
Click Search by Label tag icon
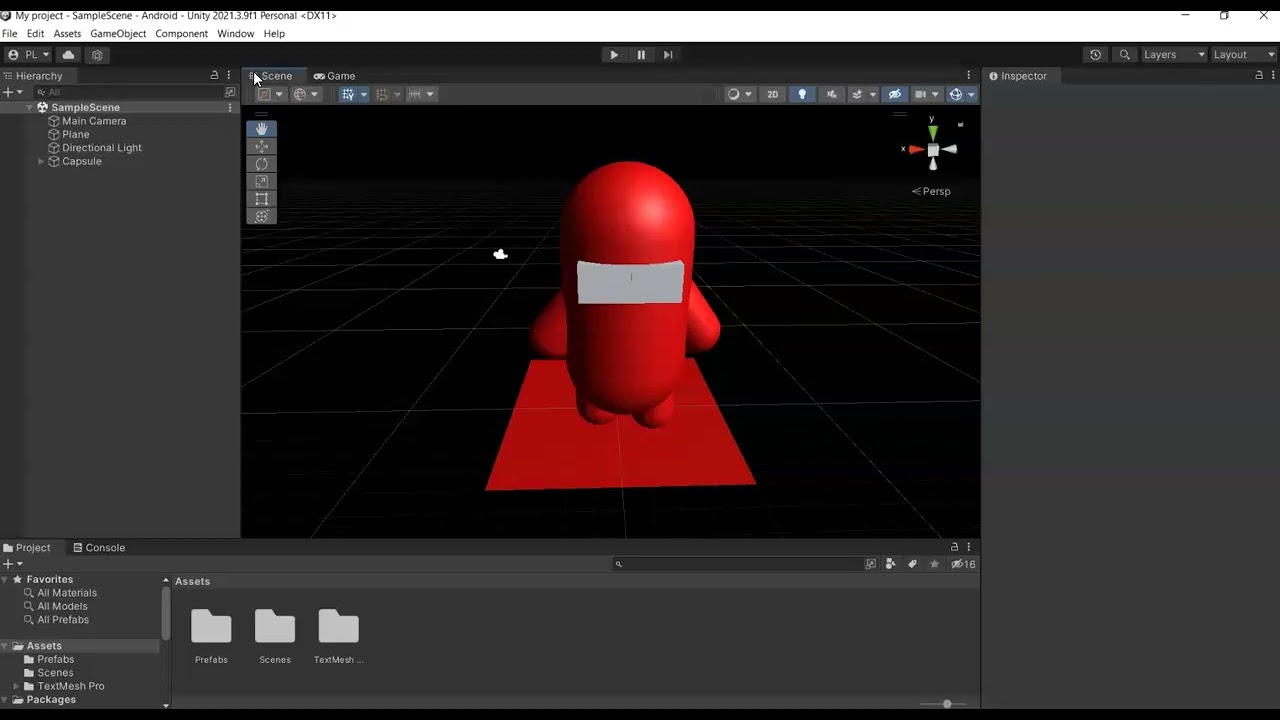coord(912,564)
